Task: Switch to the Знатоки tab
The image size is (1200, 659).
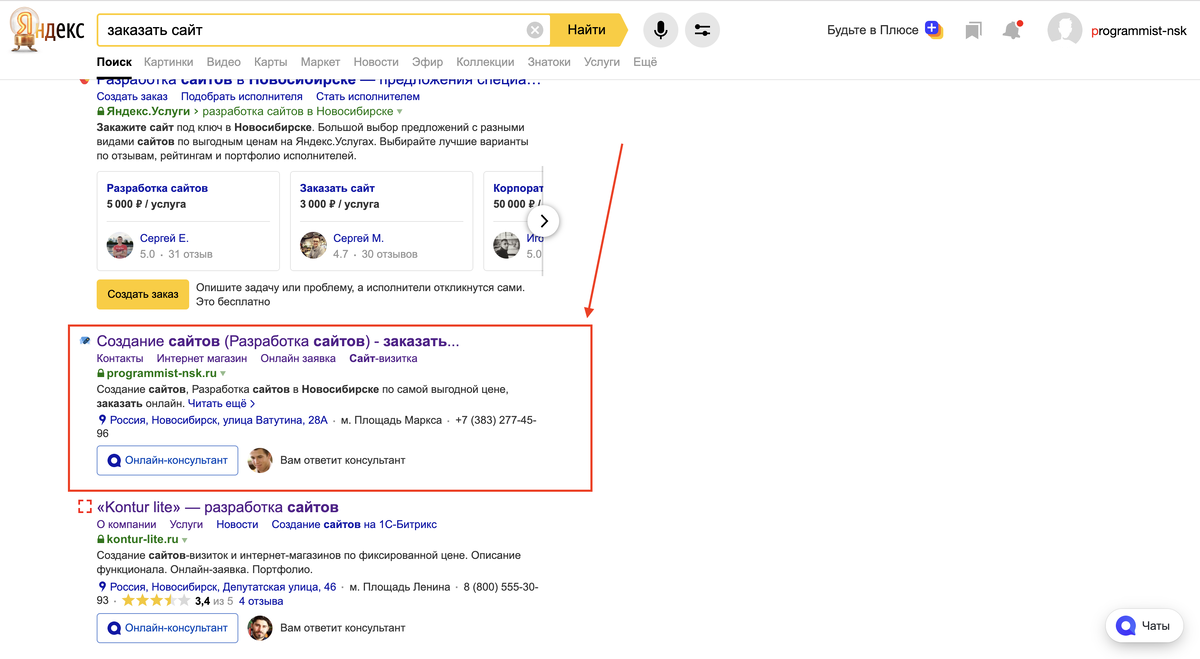Action: 549,62
